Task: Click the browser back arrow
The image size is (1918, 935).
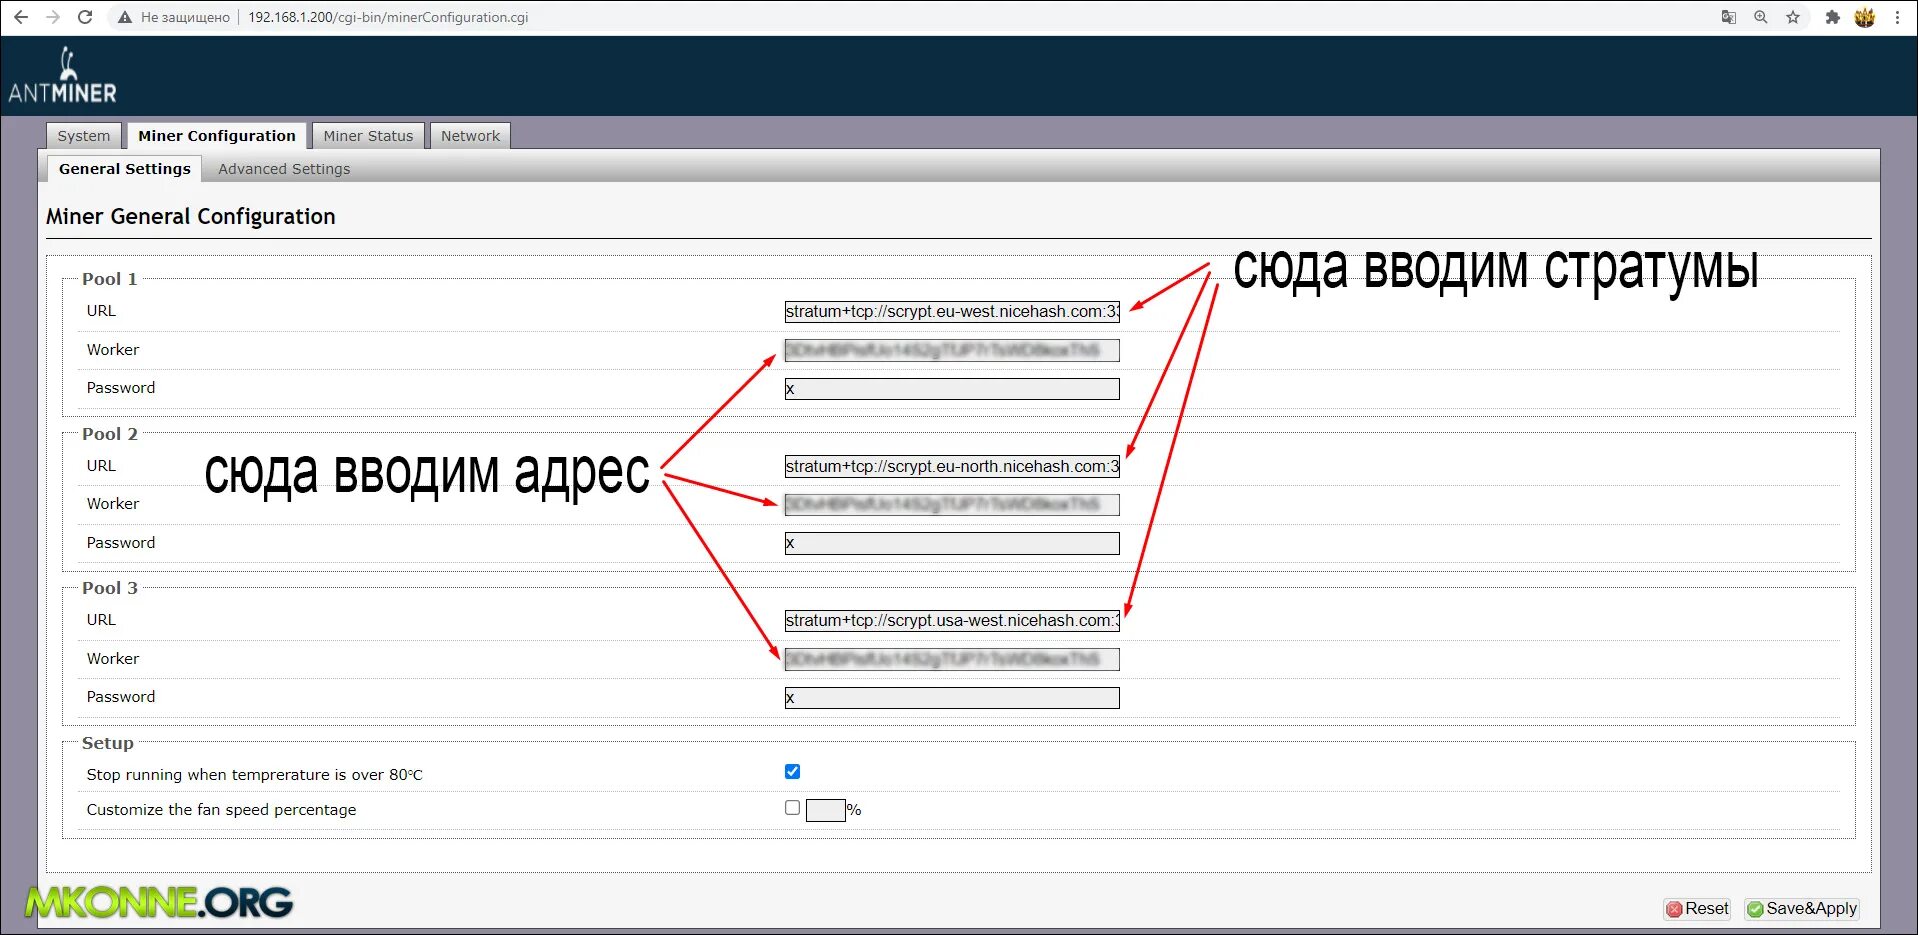Action: point(20,17)
